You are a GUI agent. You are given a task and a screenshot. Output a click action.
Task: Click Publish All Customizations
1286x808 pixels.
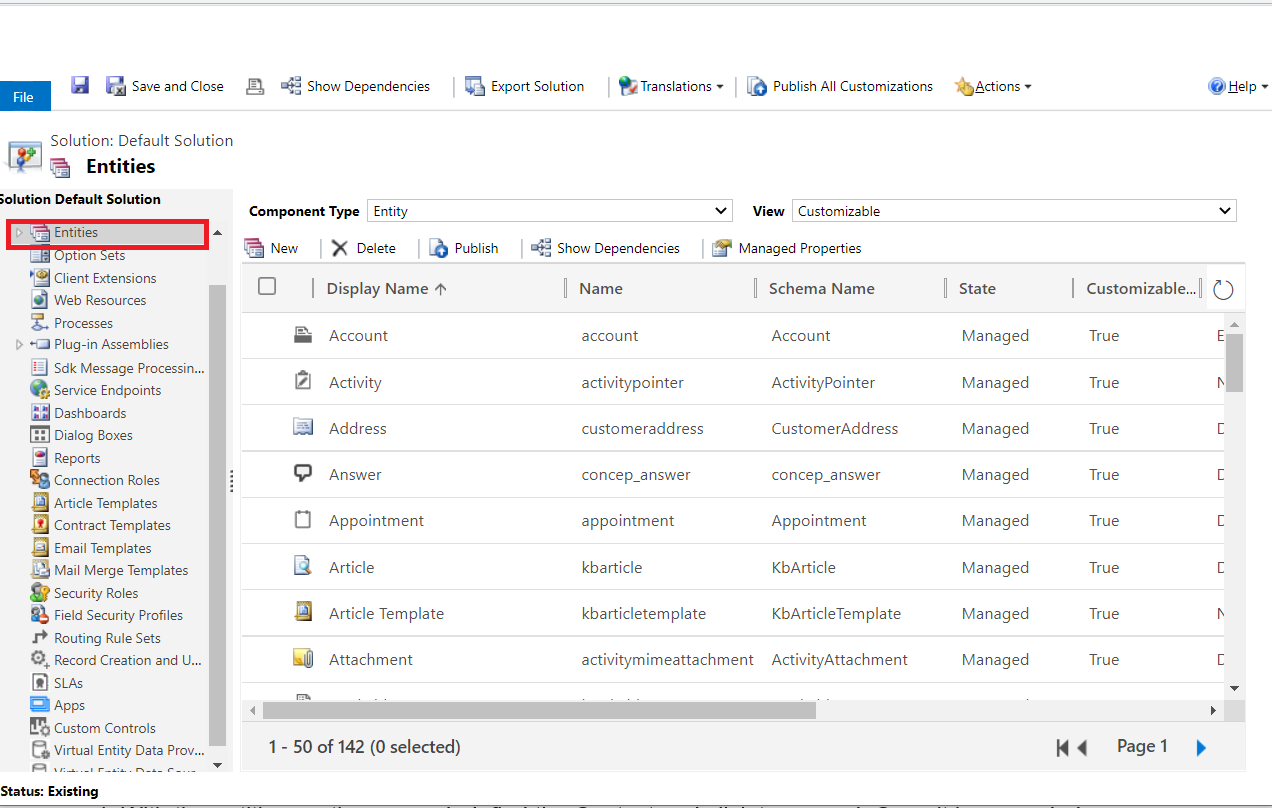coord(840,86)
